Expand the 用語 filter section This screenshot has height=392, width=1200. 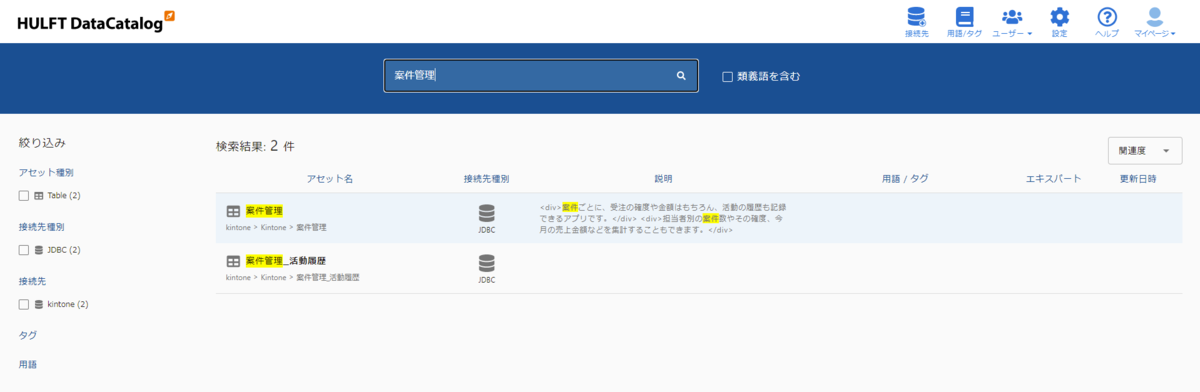click(x=29, y=364)
